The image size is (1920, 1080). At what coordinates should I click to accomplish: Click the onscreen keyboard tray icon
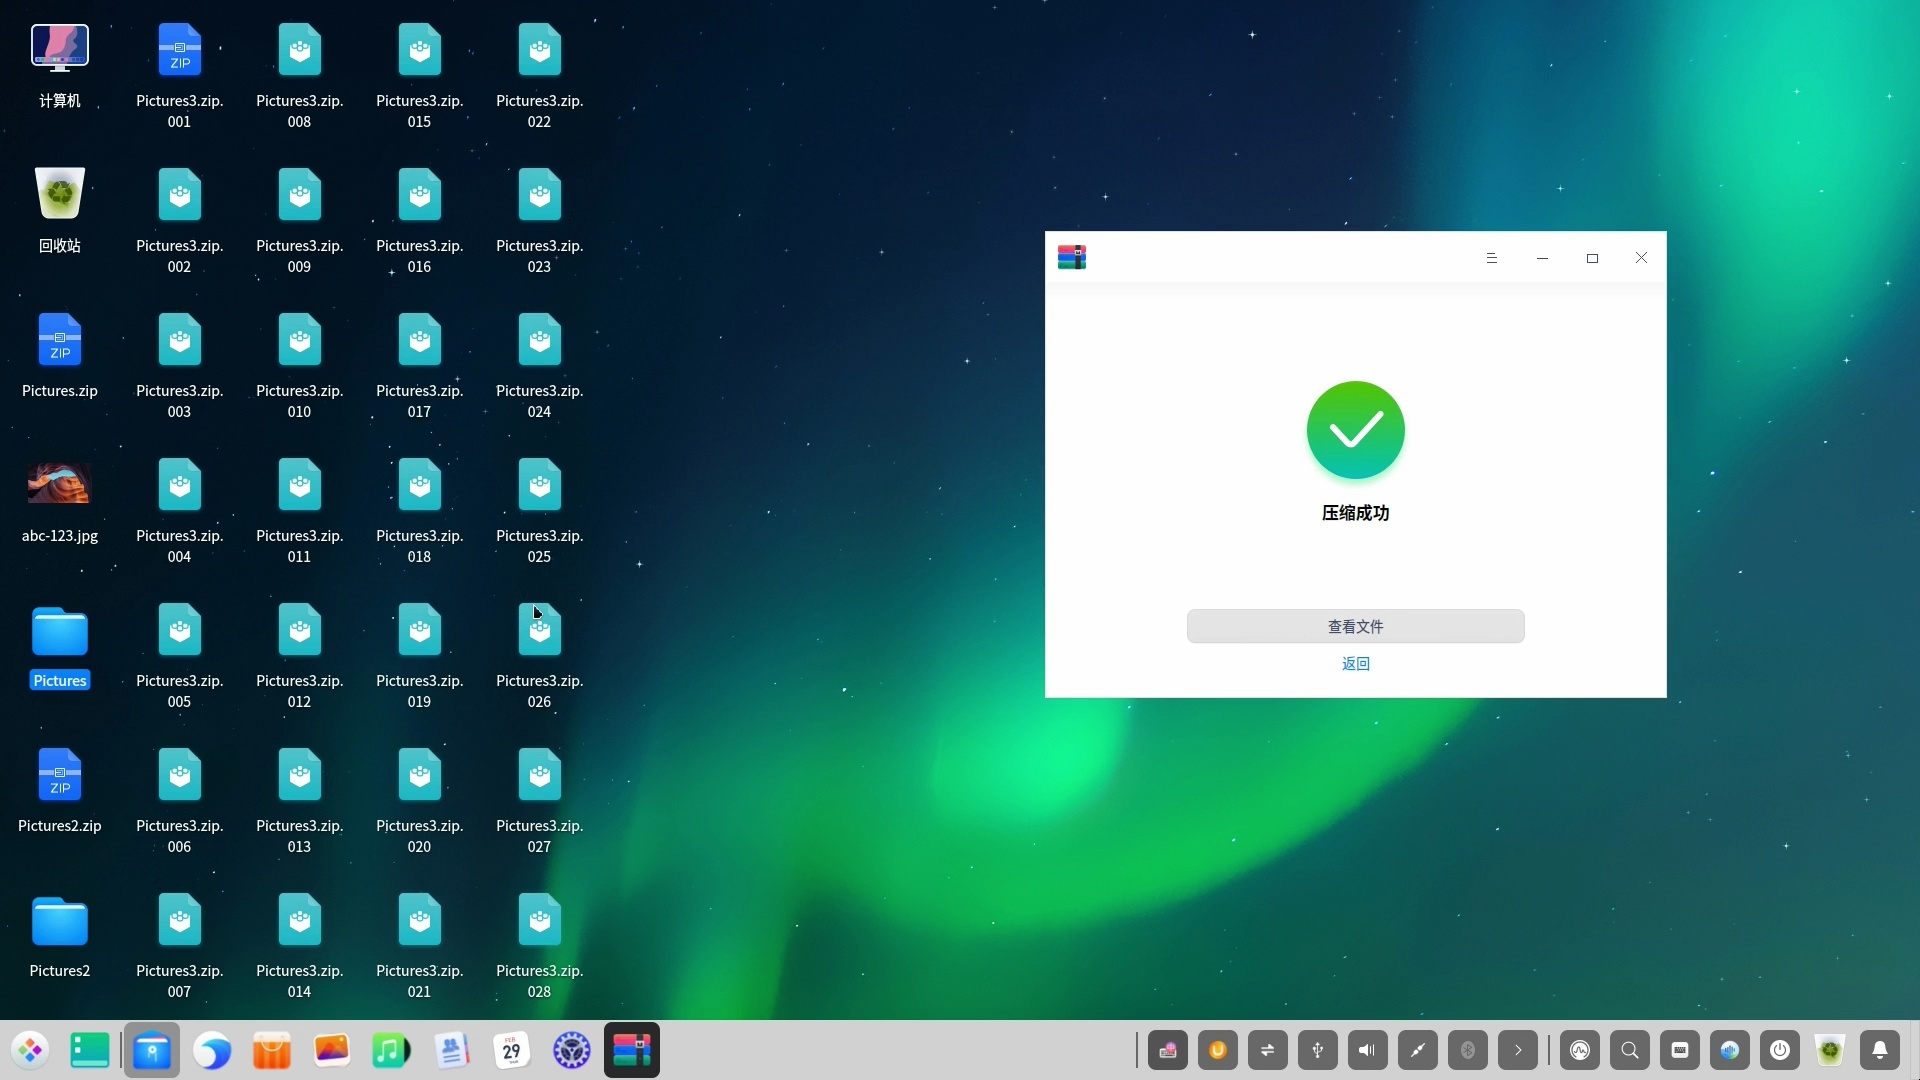[x=1680, y=1050]
